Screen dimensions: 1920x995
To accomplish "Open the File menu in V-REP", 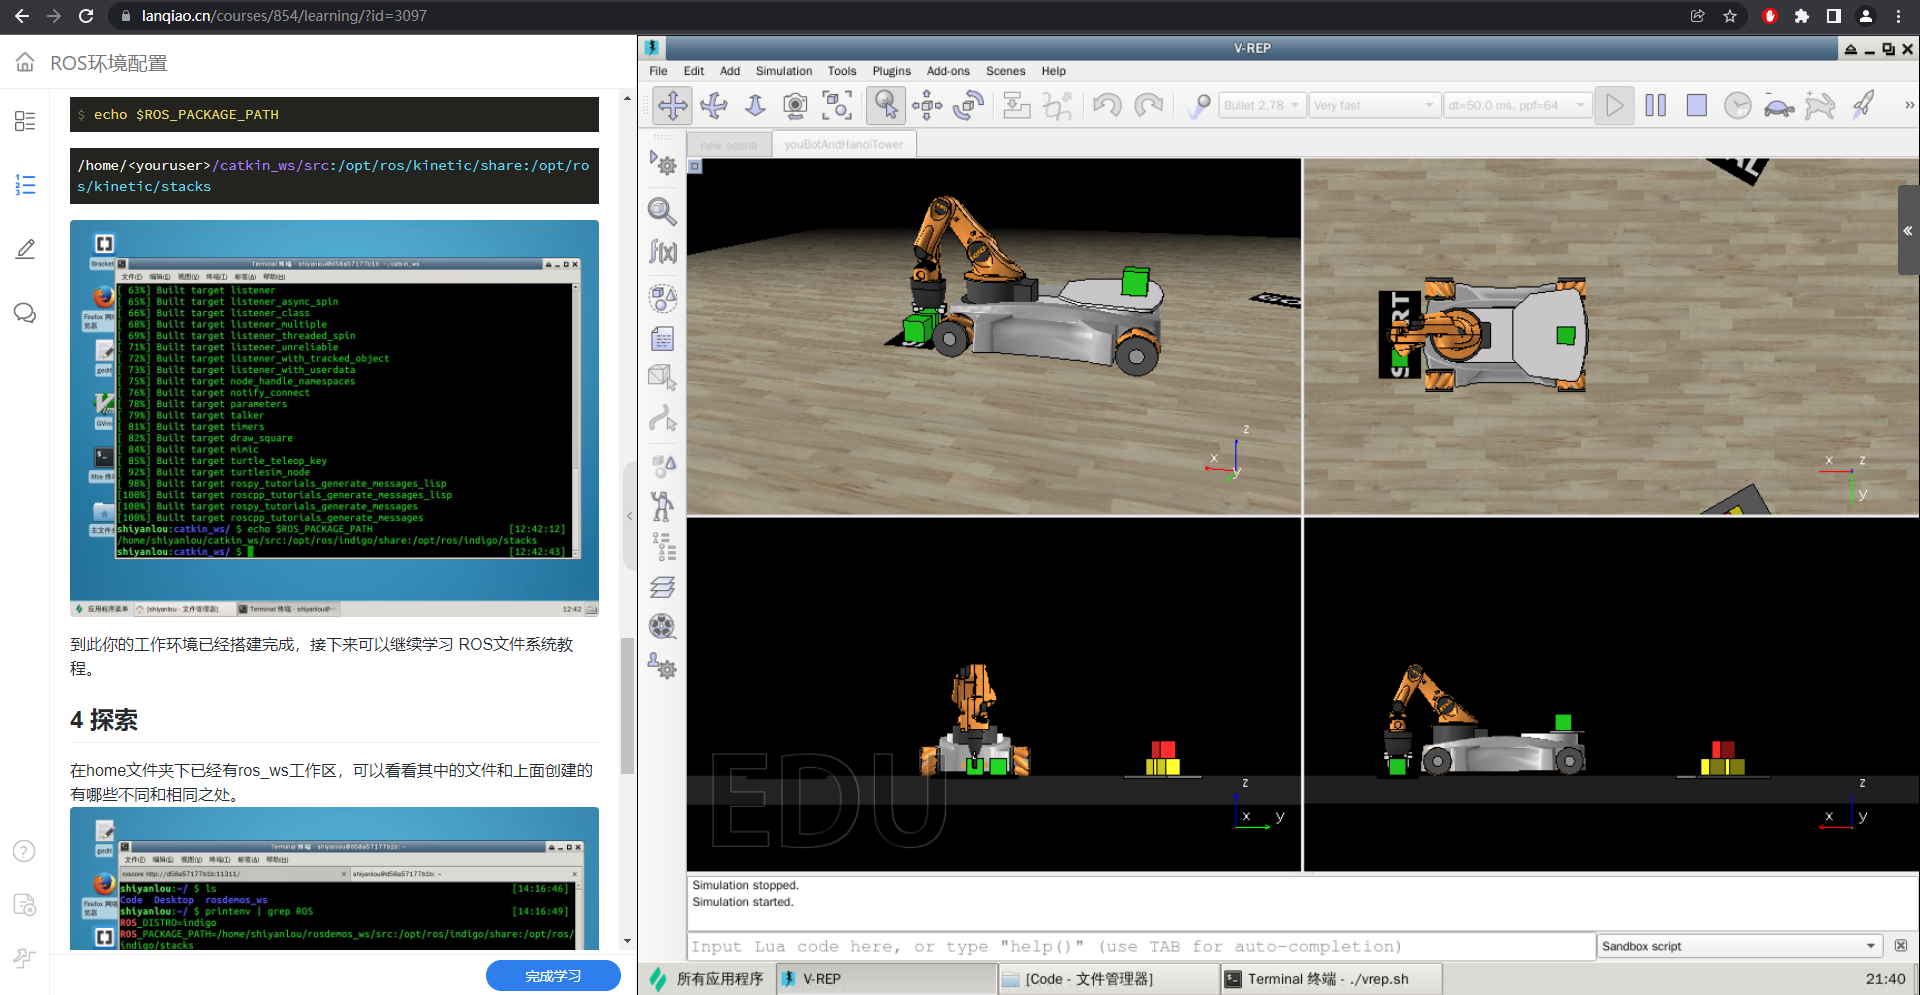I will click(x=658, y=71).
